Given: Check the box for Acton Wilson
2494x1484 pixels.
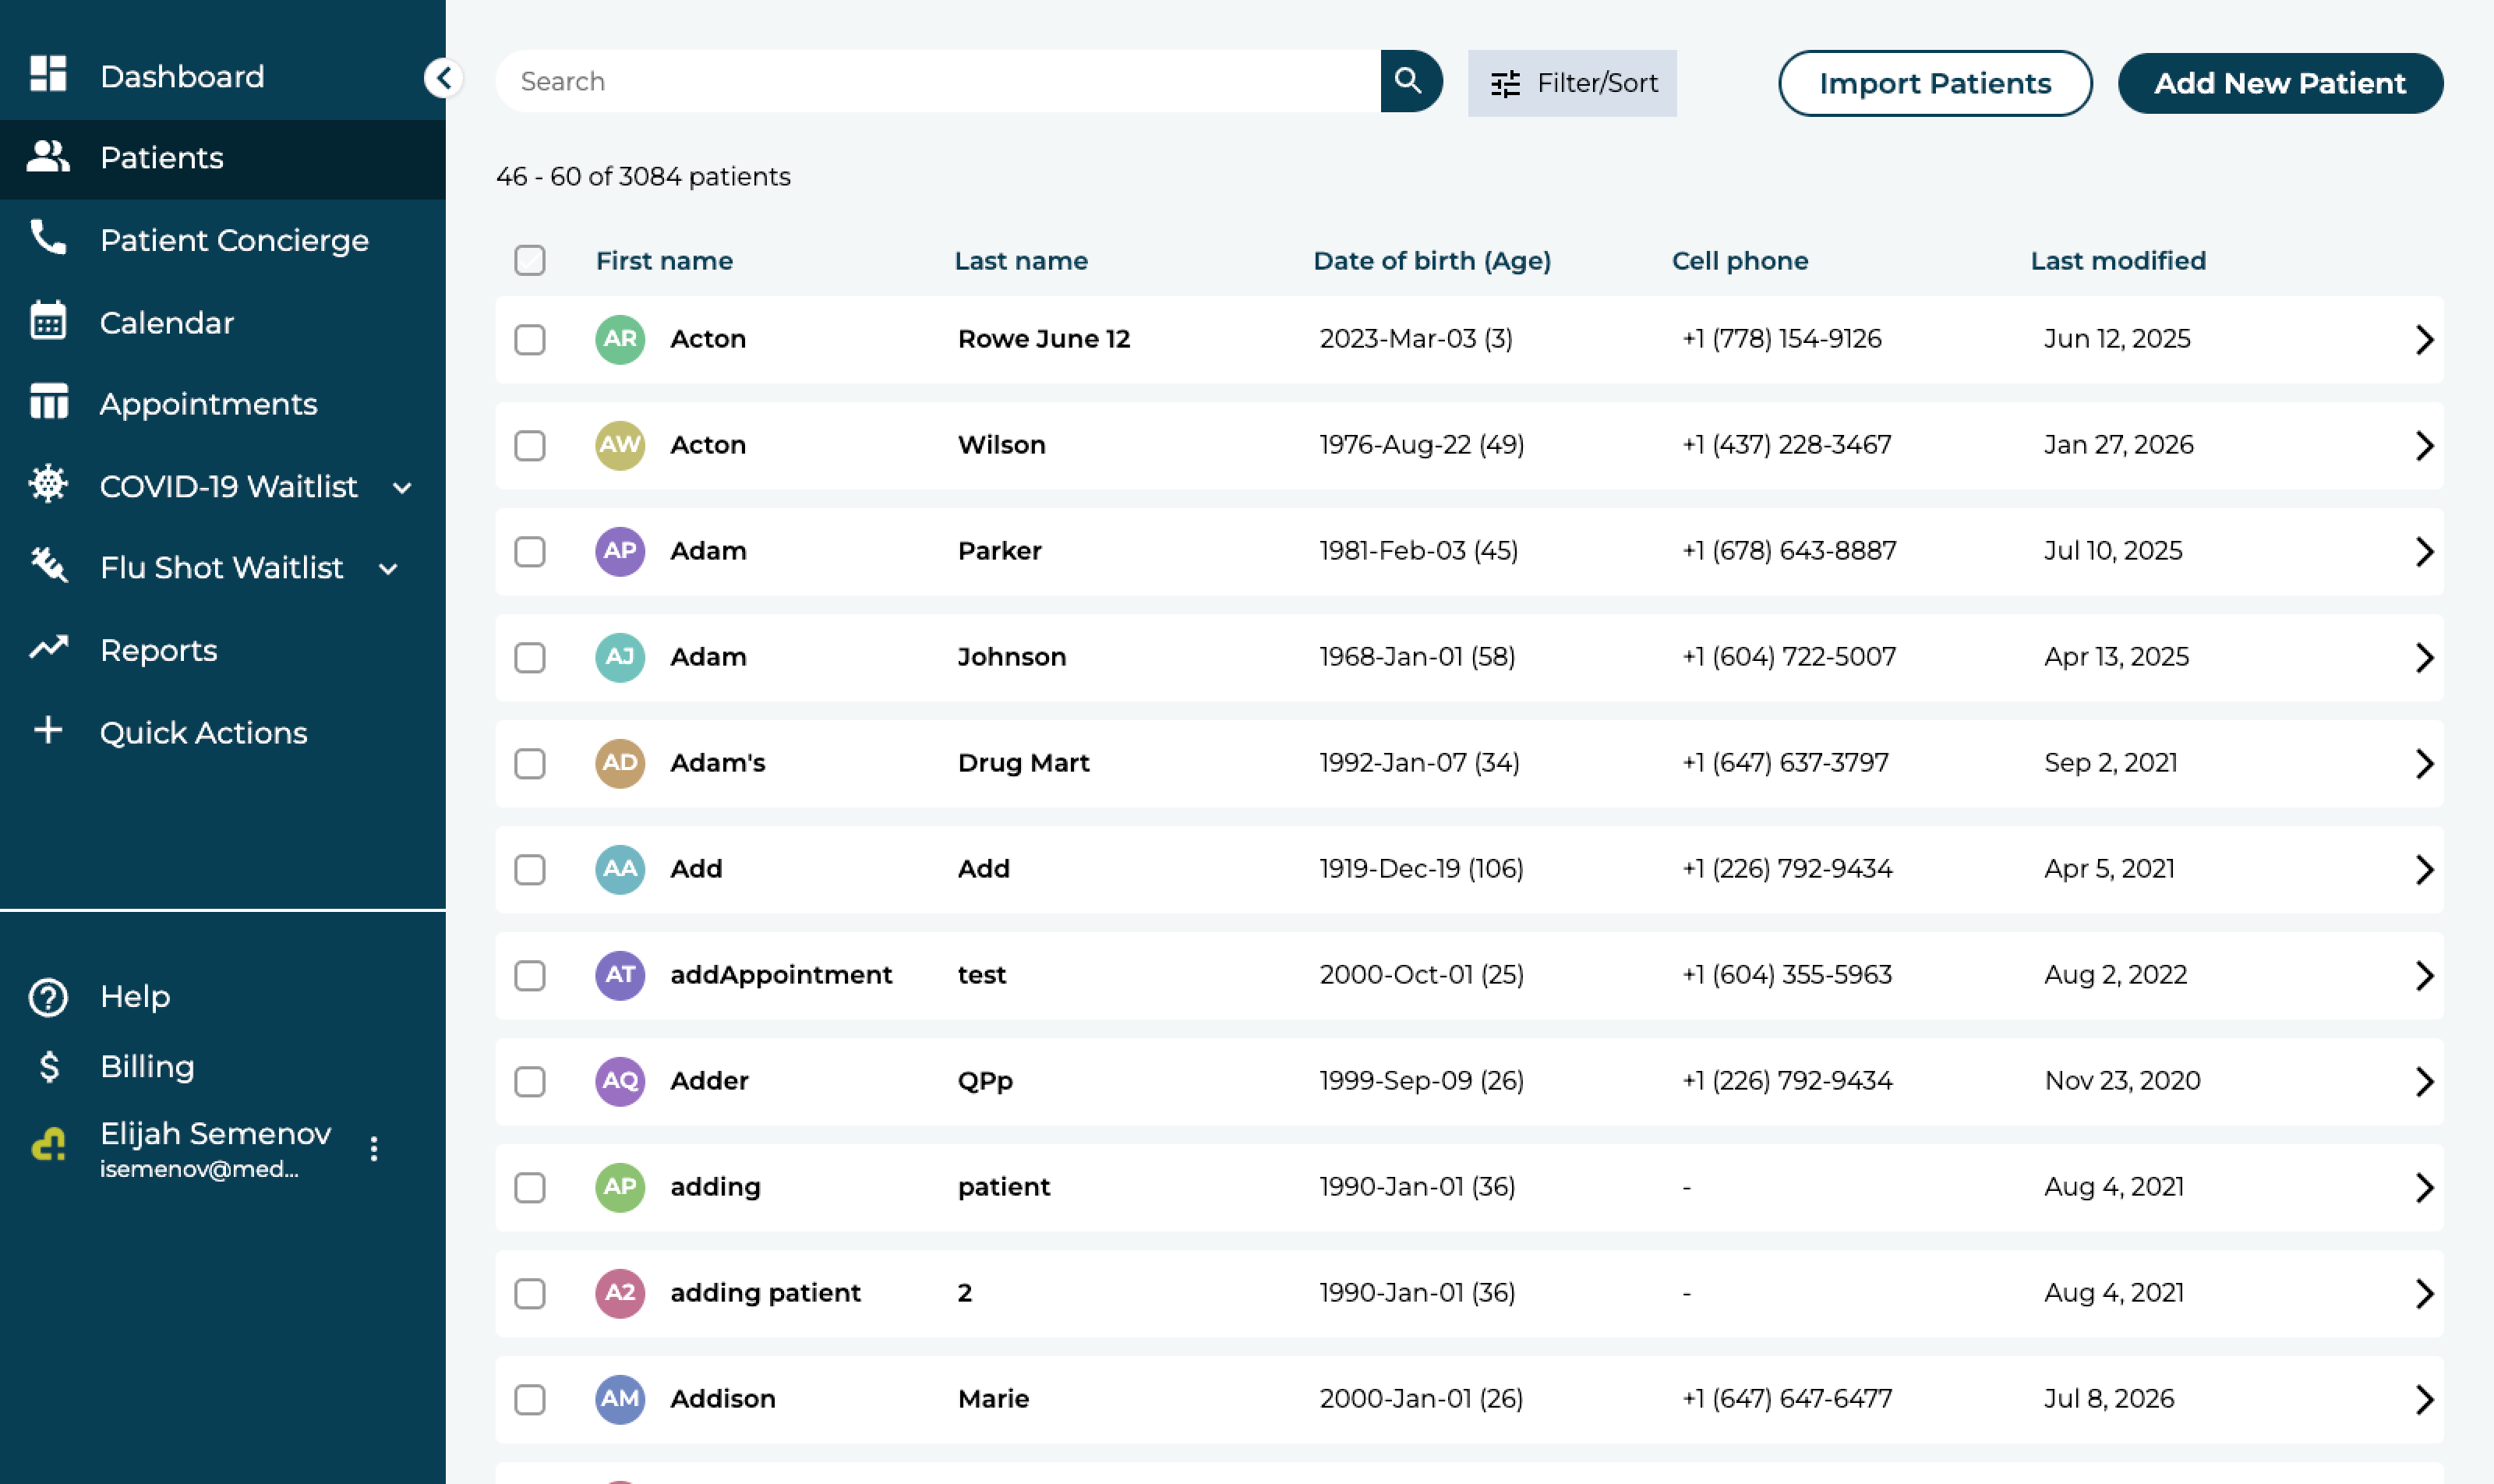Looking at the screenshot, I should click(530, 445).
